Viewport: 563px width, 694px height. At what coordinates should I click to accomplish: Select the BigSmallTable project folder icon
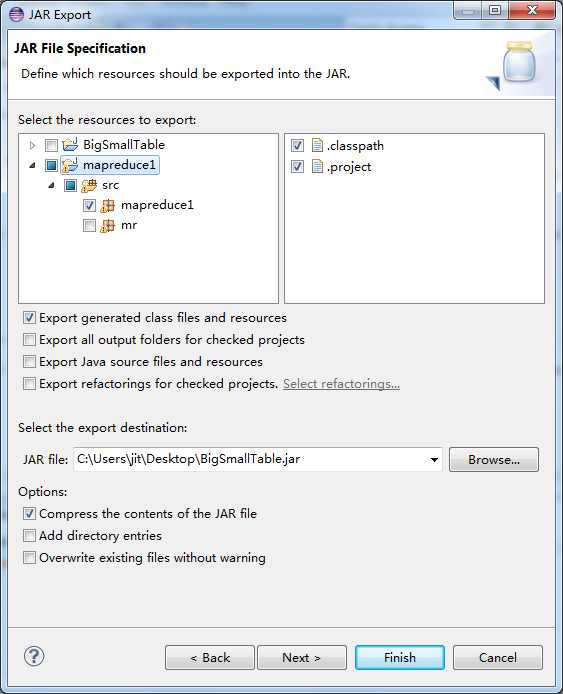point(70,145)
